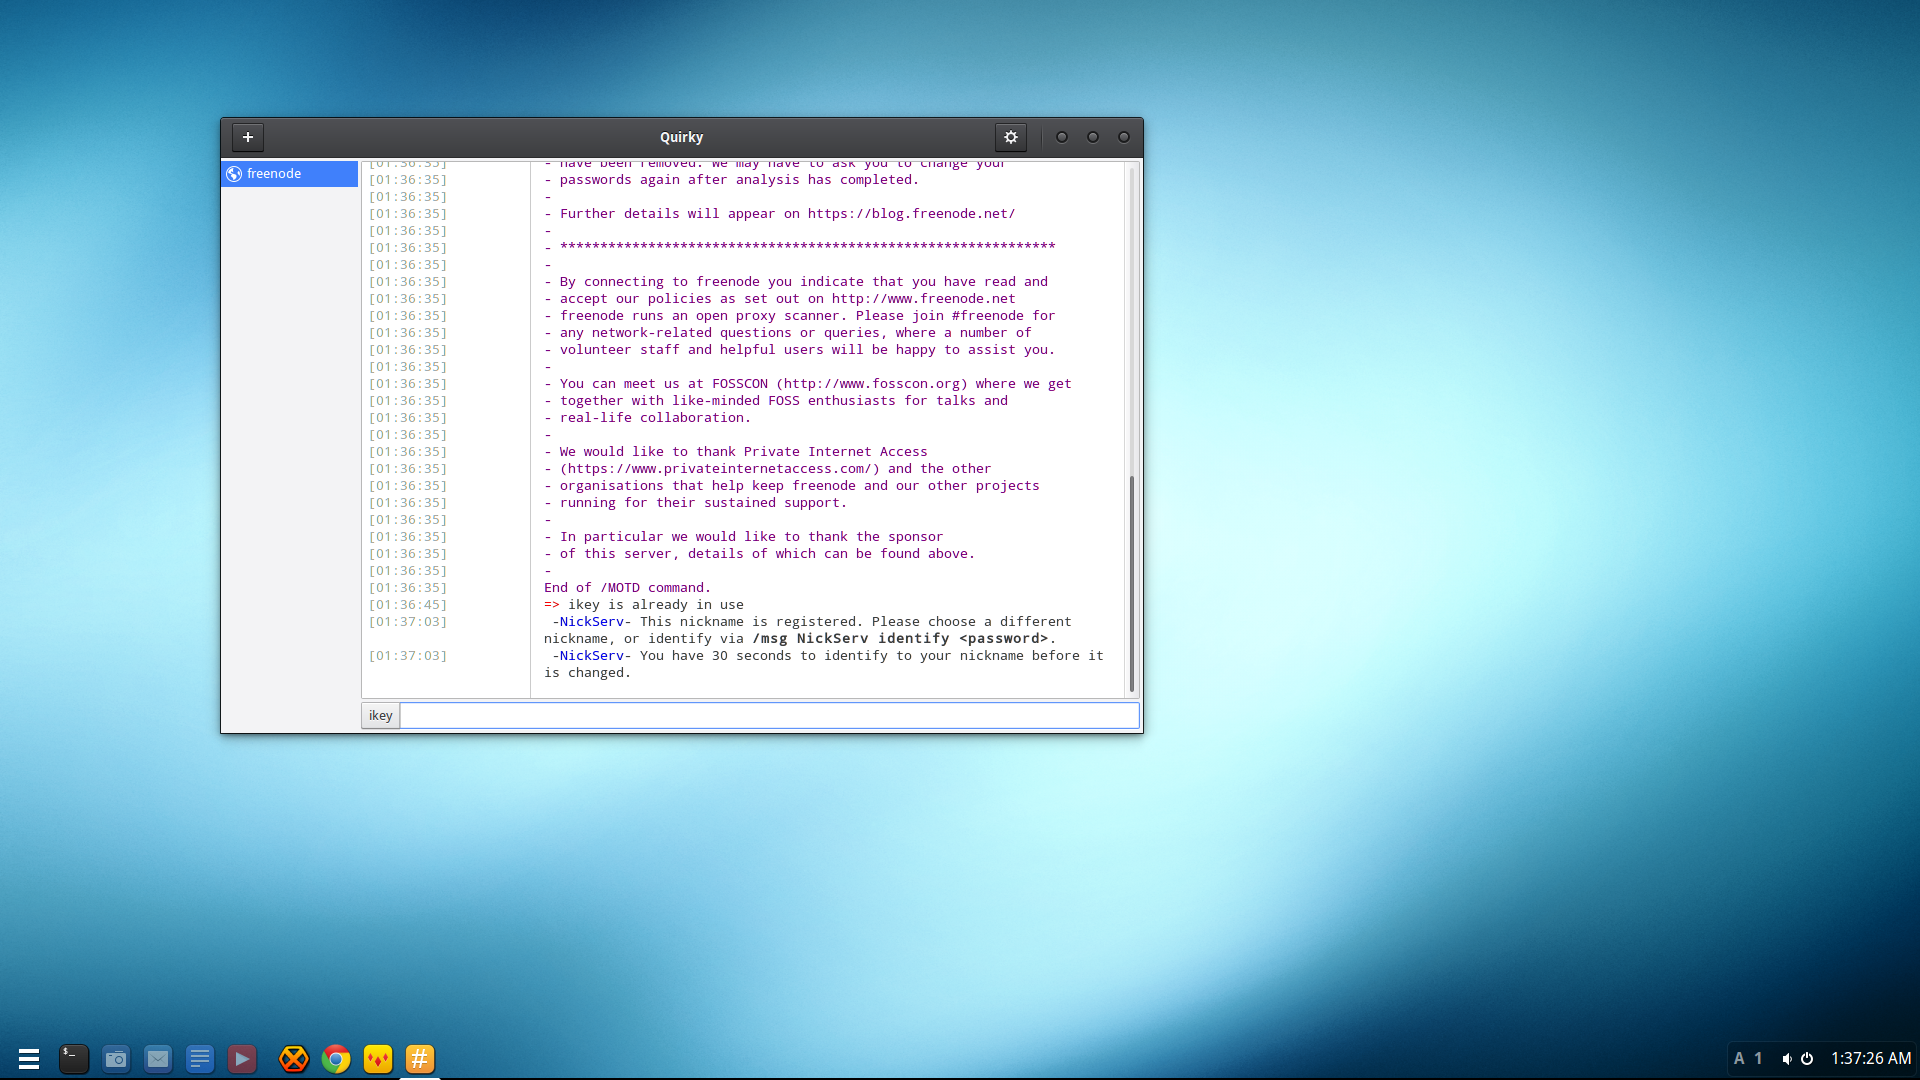
Task: Launch Google Chrome from the panel
Action: point(336,1059)
